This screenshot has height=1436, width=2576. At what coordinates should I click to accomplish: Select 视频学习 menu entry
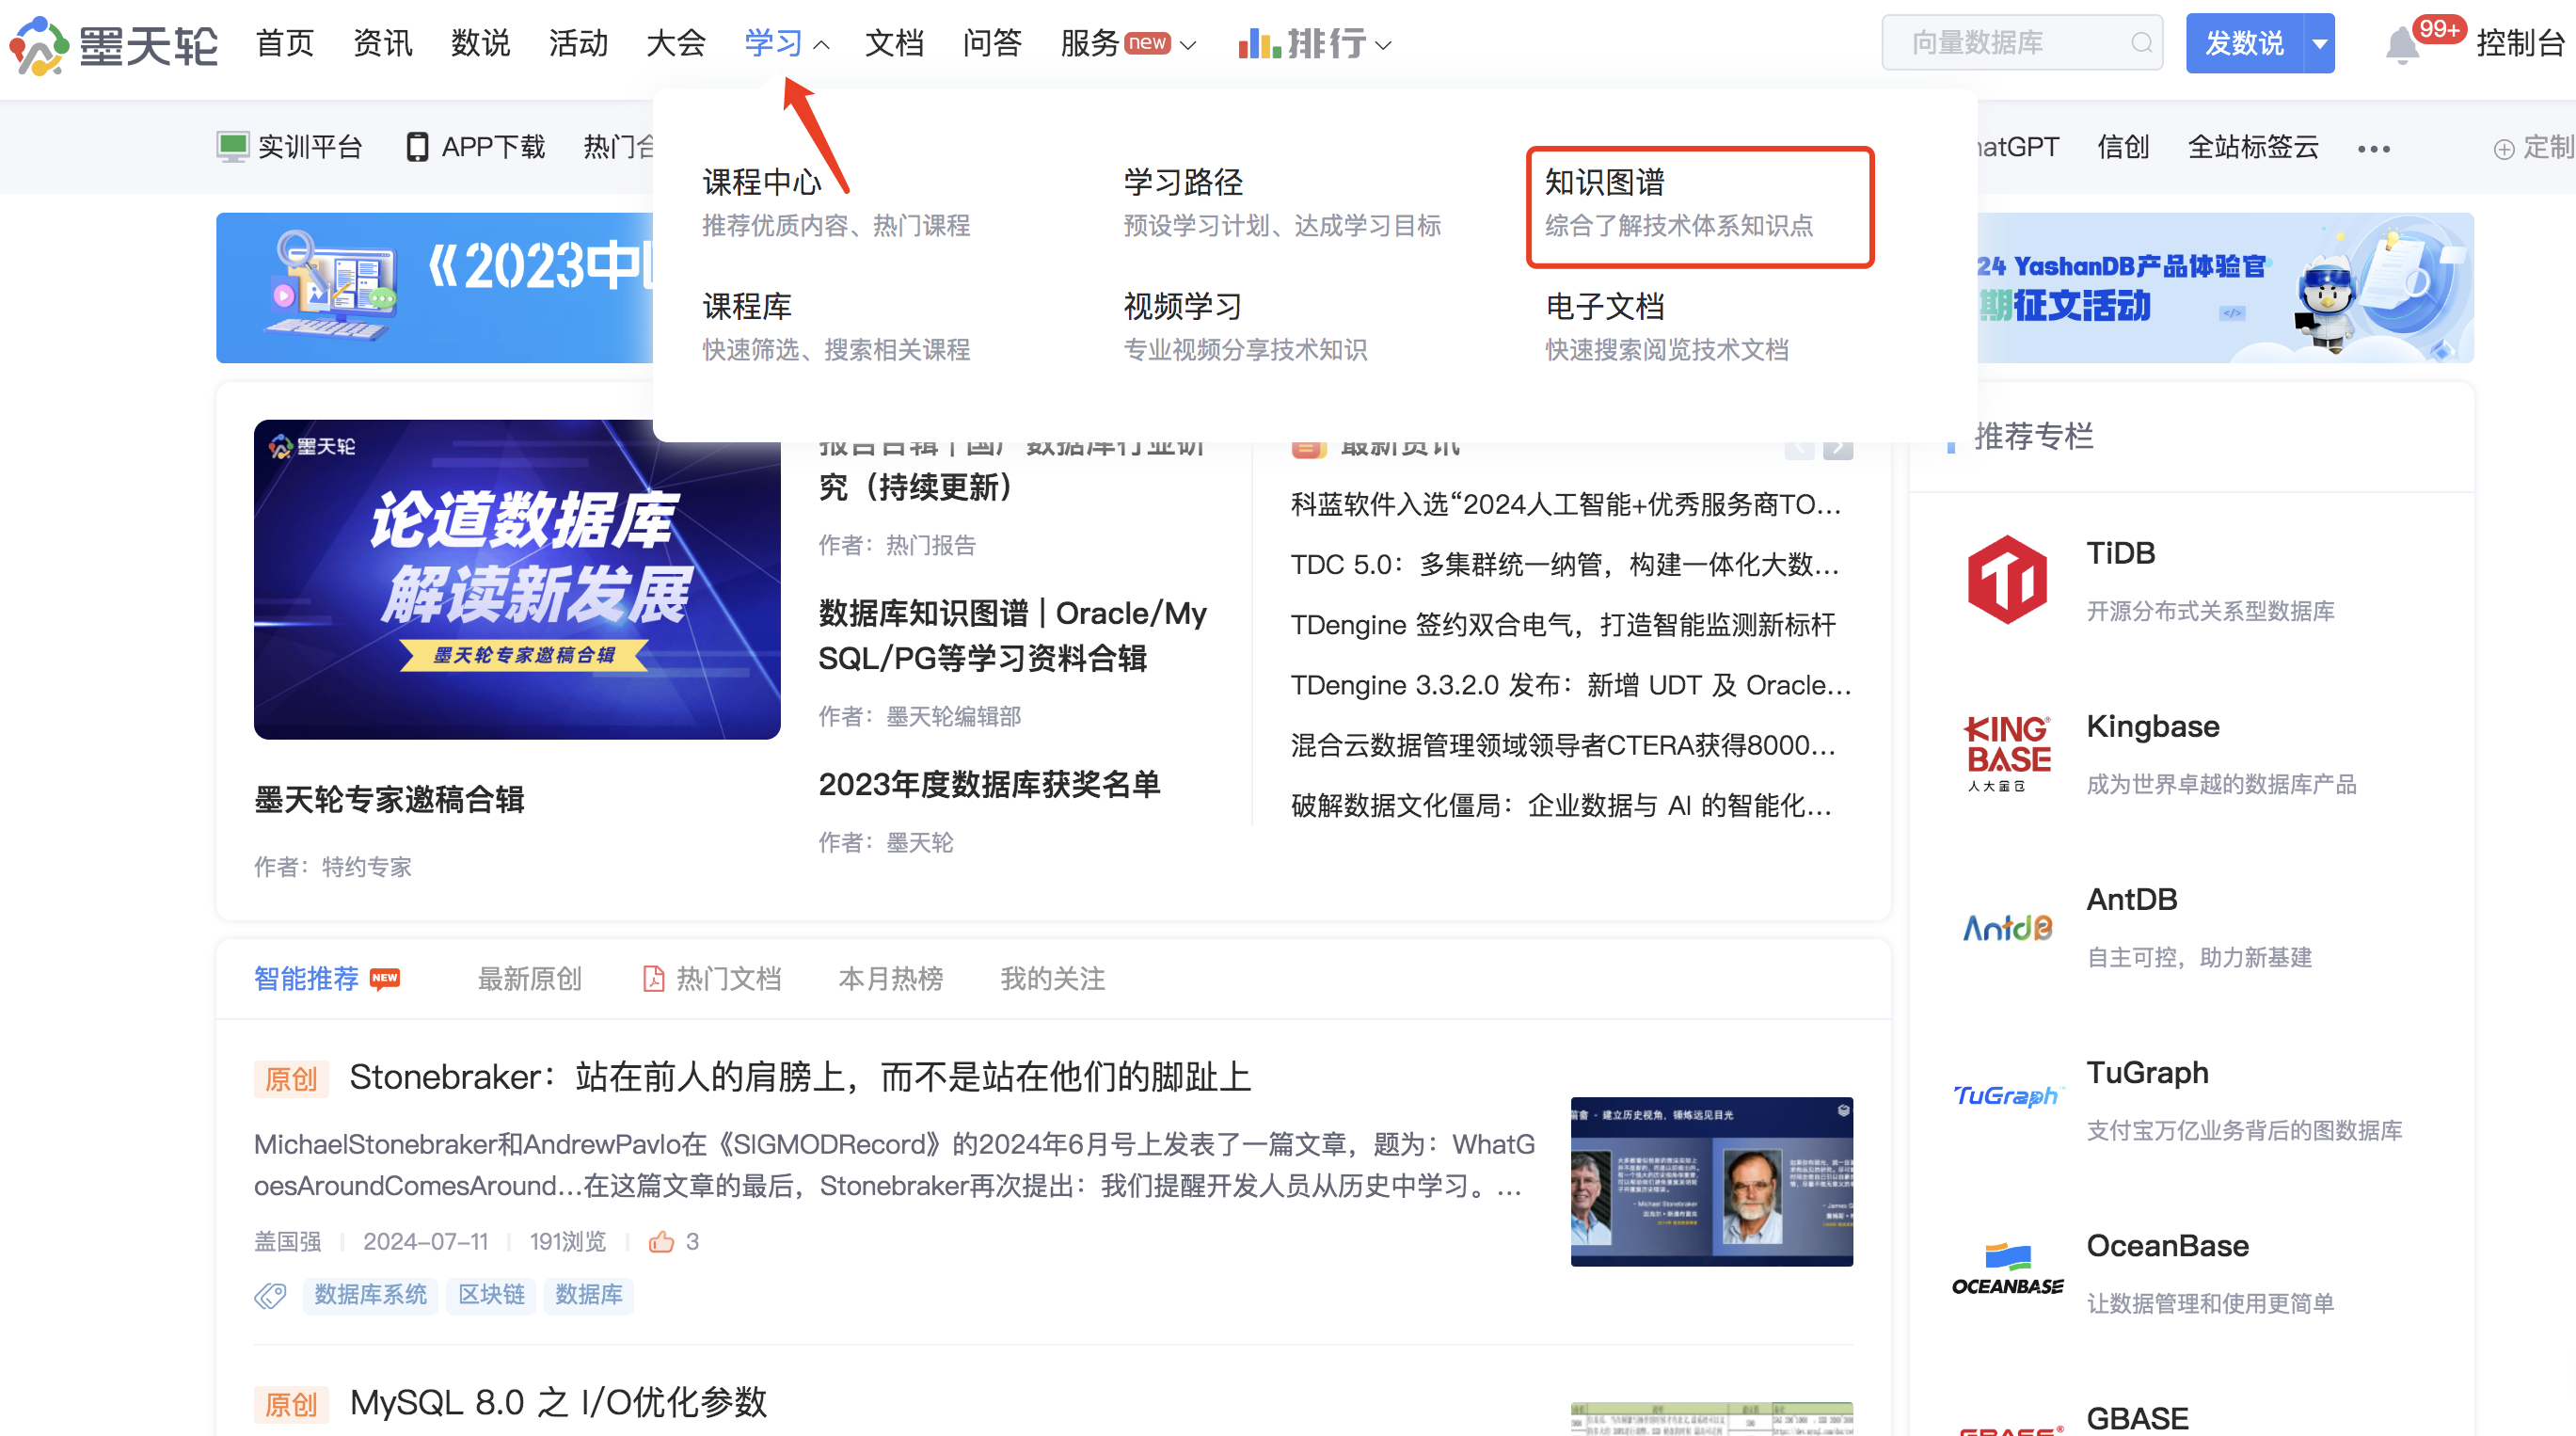click(x=1182, y=306)
